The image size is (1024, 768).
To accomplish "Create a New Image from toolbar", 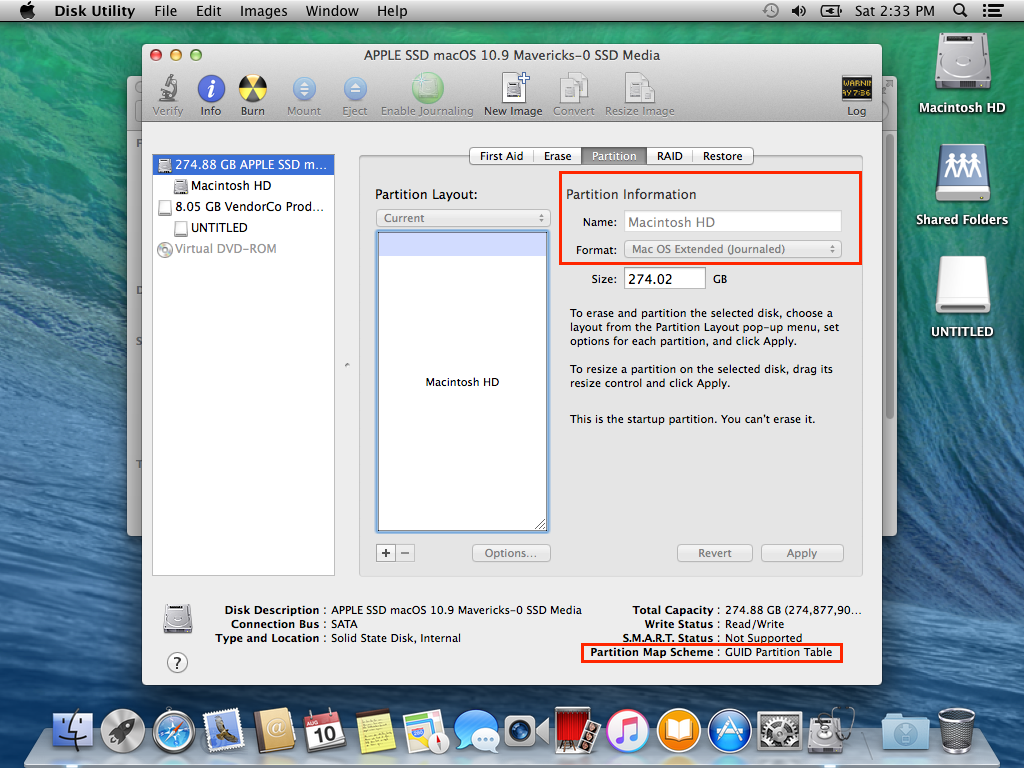I will point(514,88).
